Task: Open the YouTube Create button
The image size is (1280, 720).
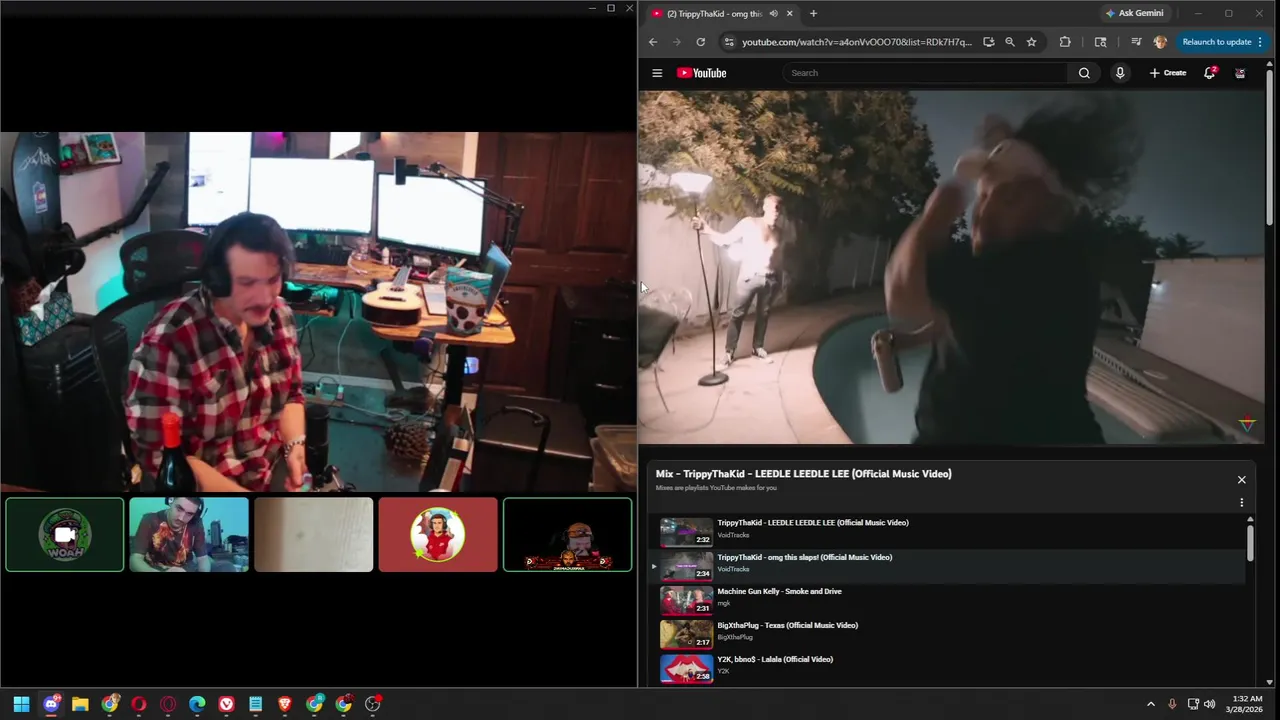Action: (x=1168, y=73)
